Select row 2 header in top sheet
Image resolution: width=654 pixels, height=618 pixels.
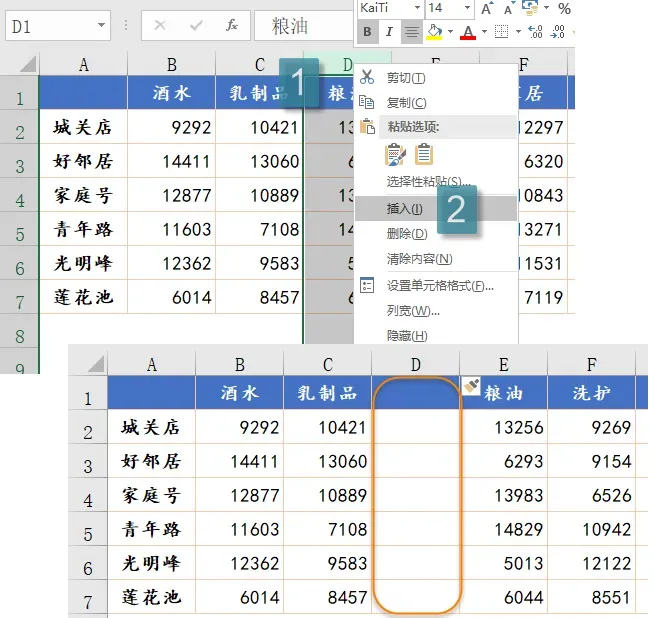[19, 127]
